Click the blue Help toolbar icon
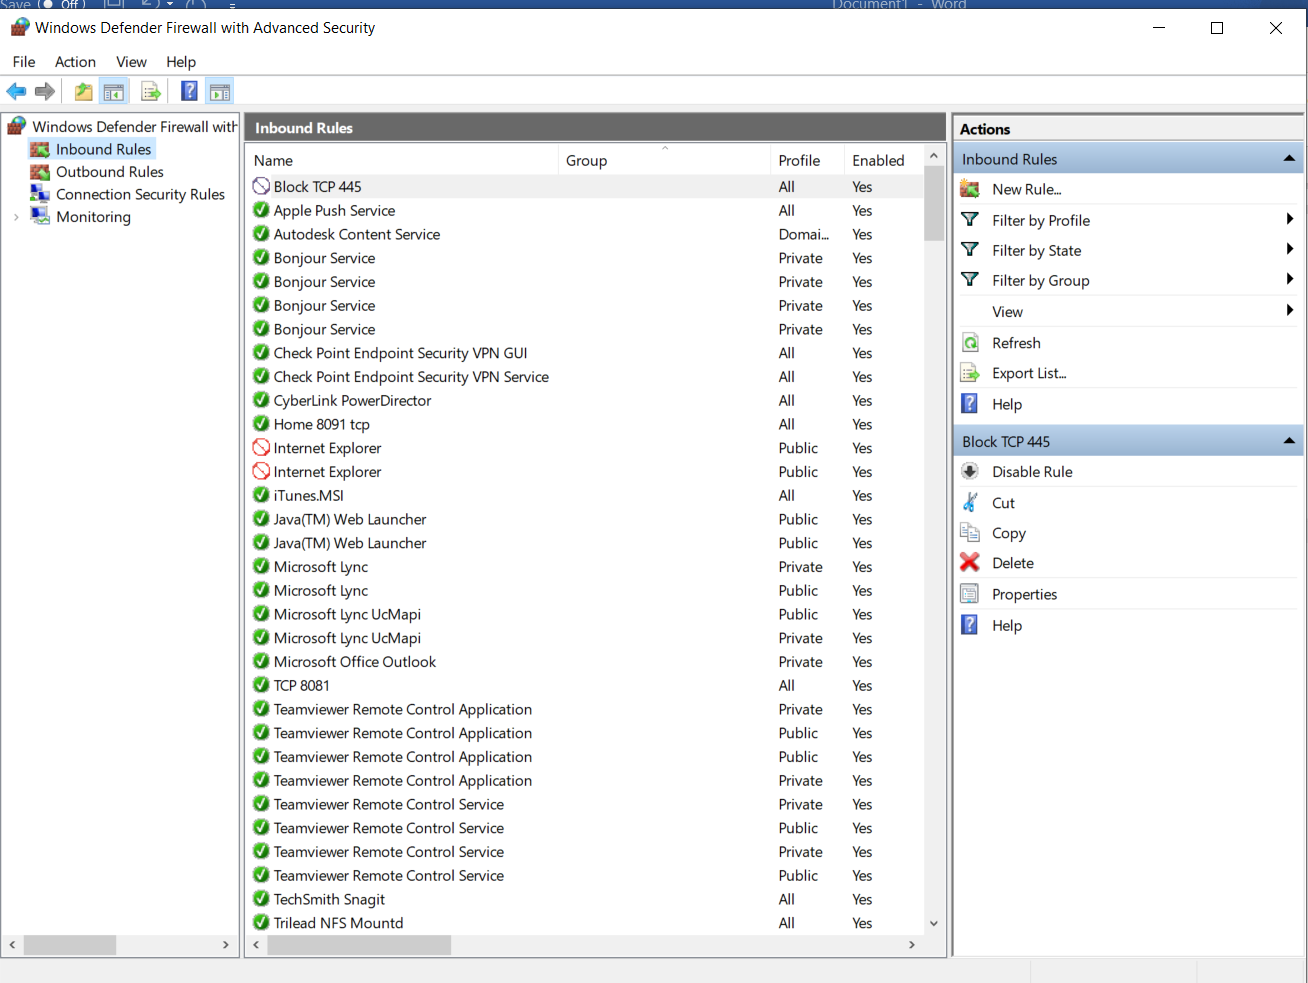The width and height of the screenshot is (1308, 983). (x=189, y=92)
